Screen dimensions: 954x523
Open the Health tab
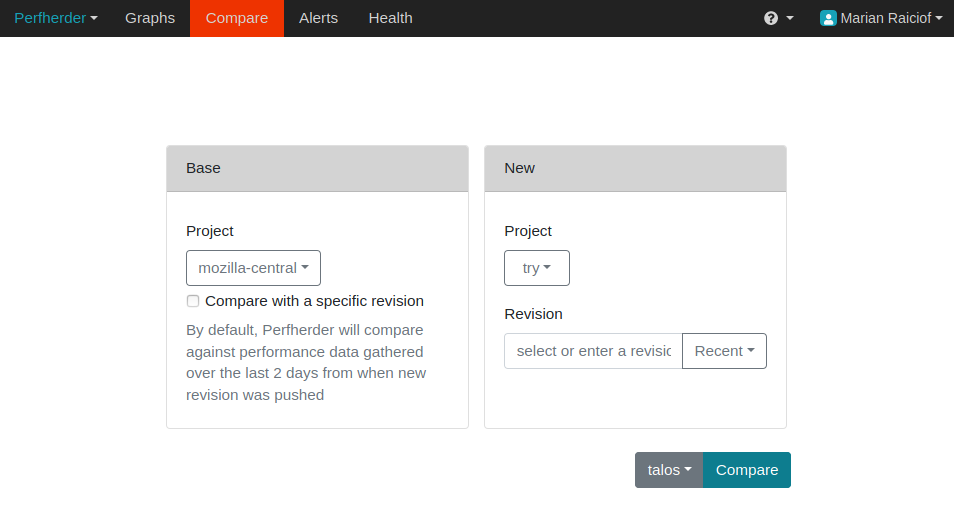coord(390,18)
